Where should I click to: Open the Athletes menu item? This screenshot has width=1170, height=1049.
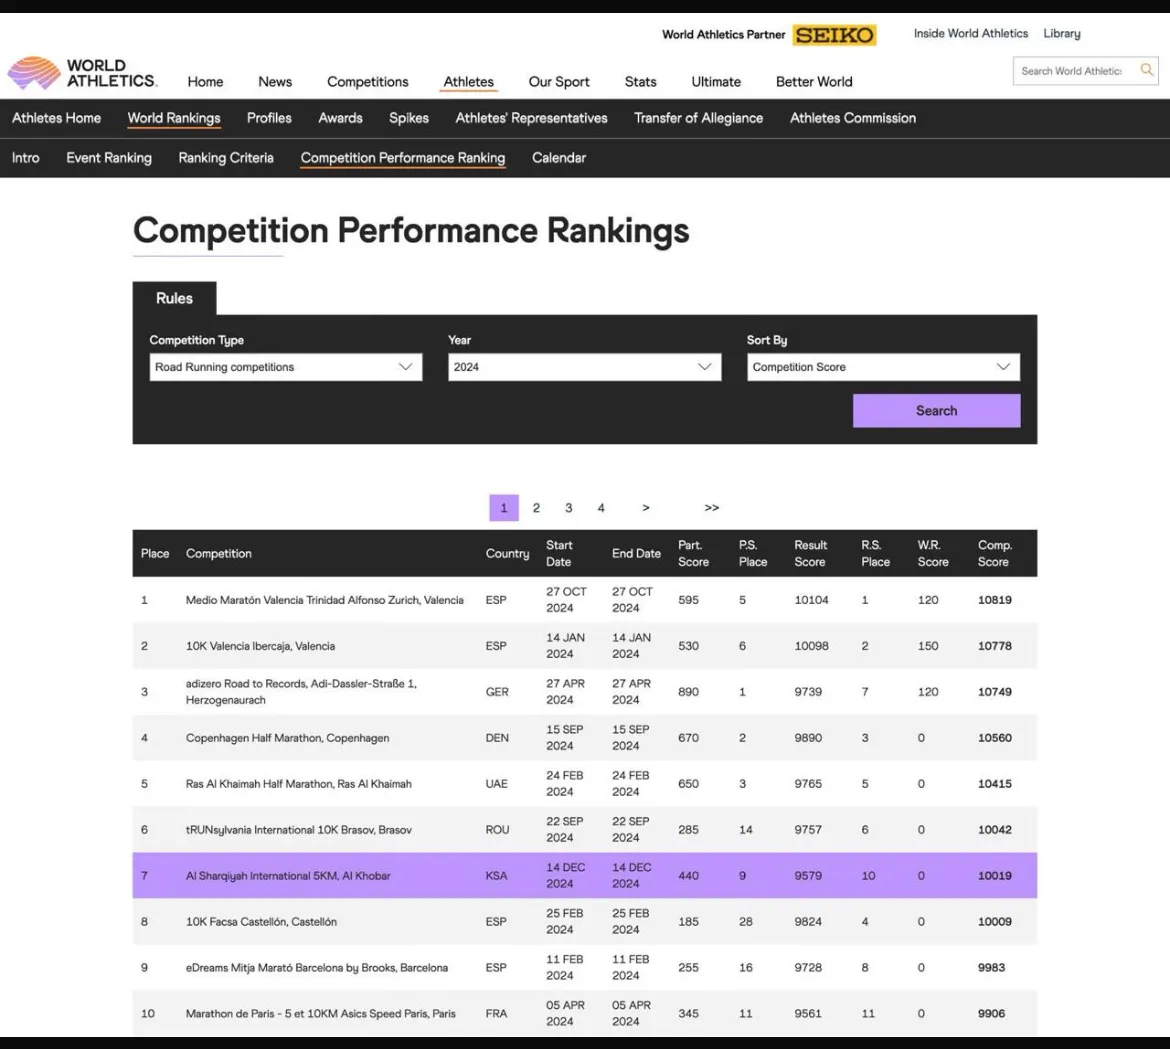click(468, 82)
